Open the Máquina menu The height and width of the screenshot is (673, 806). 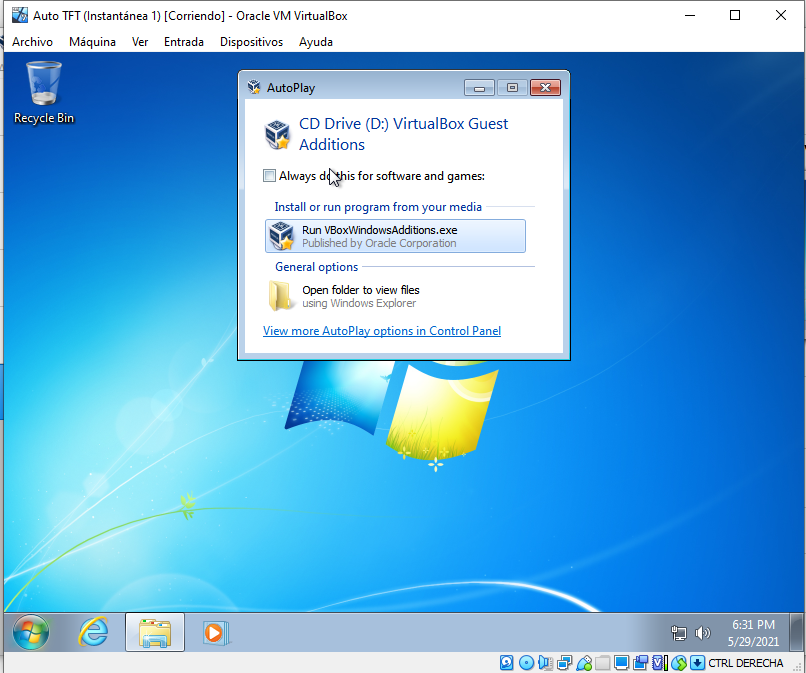(x=92, y=42)
